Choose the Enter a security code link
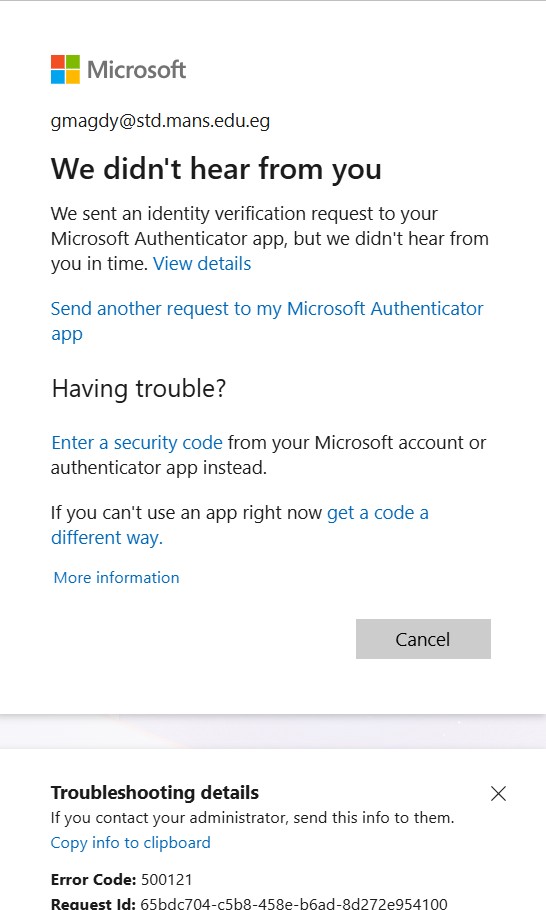 tap(137, 443)
